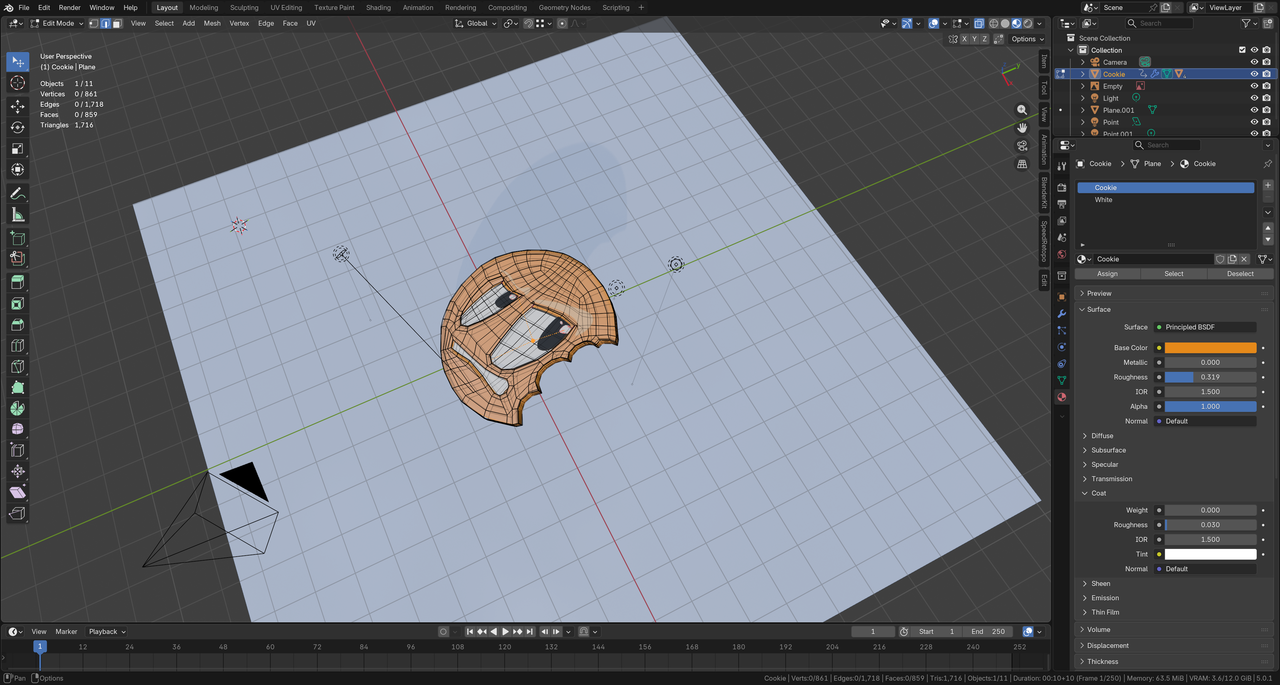Switch to the UV Editing workspace tab
1280x685 pixels.
286,7
